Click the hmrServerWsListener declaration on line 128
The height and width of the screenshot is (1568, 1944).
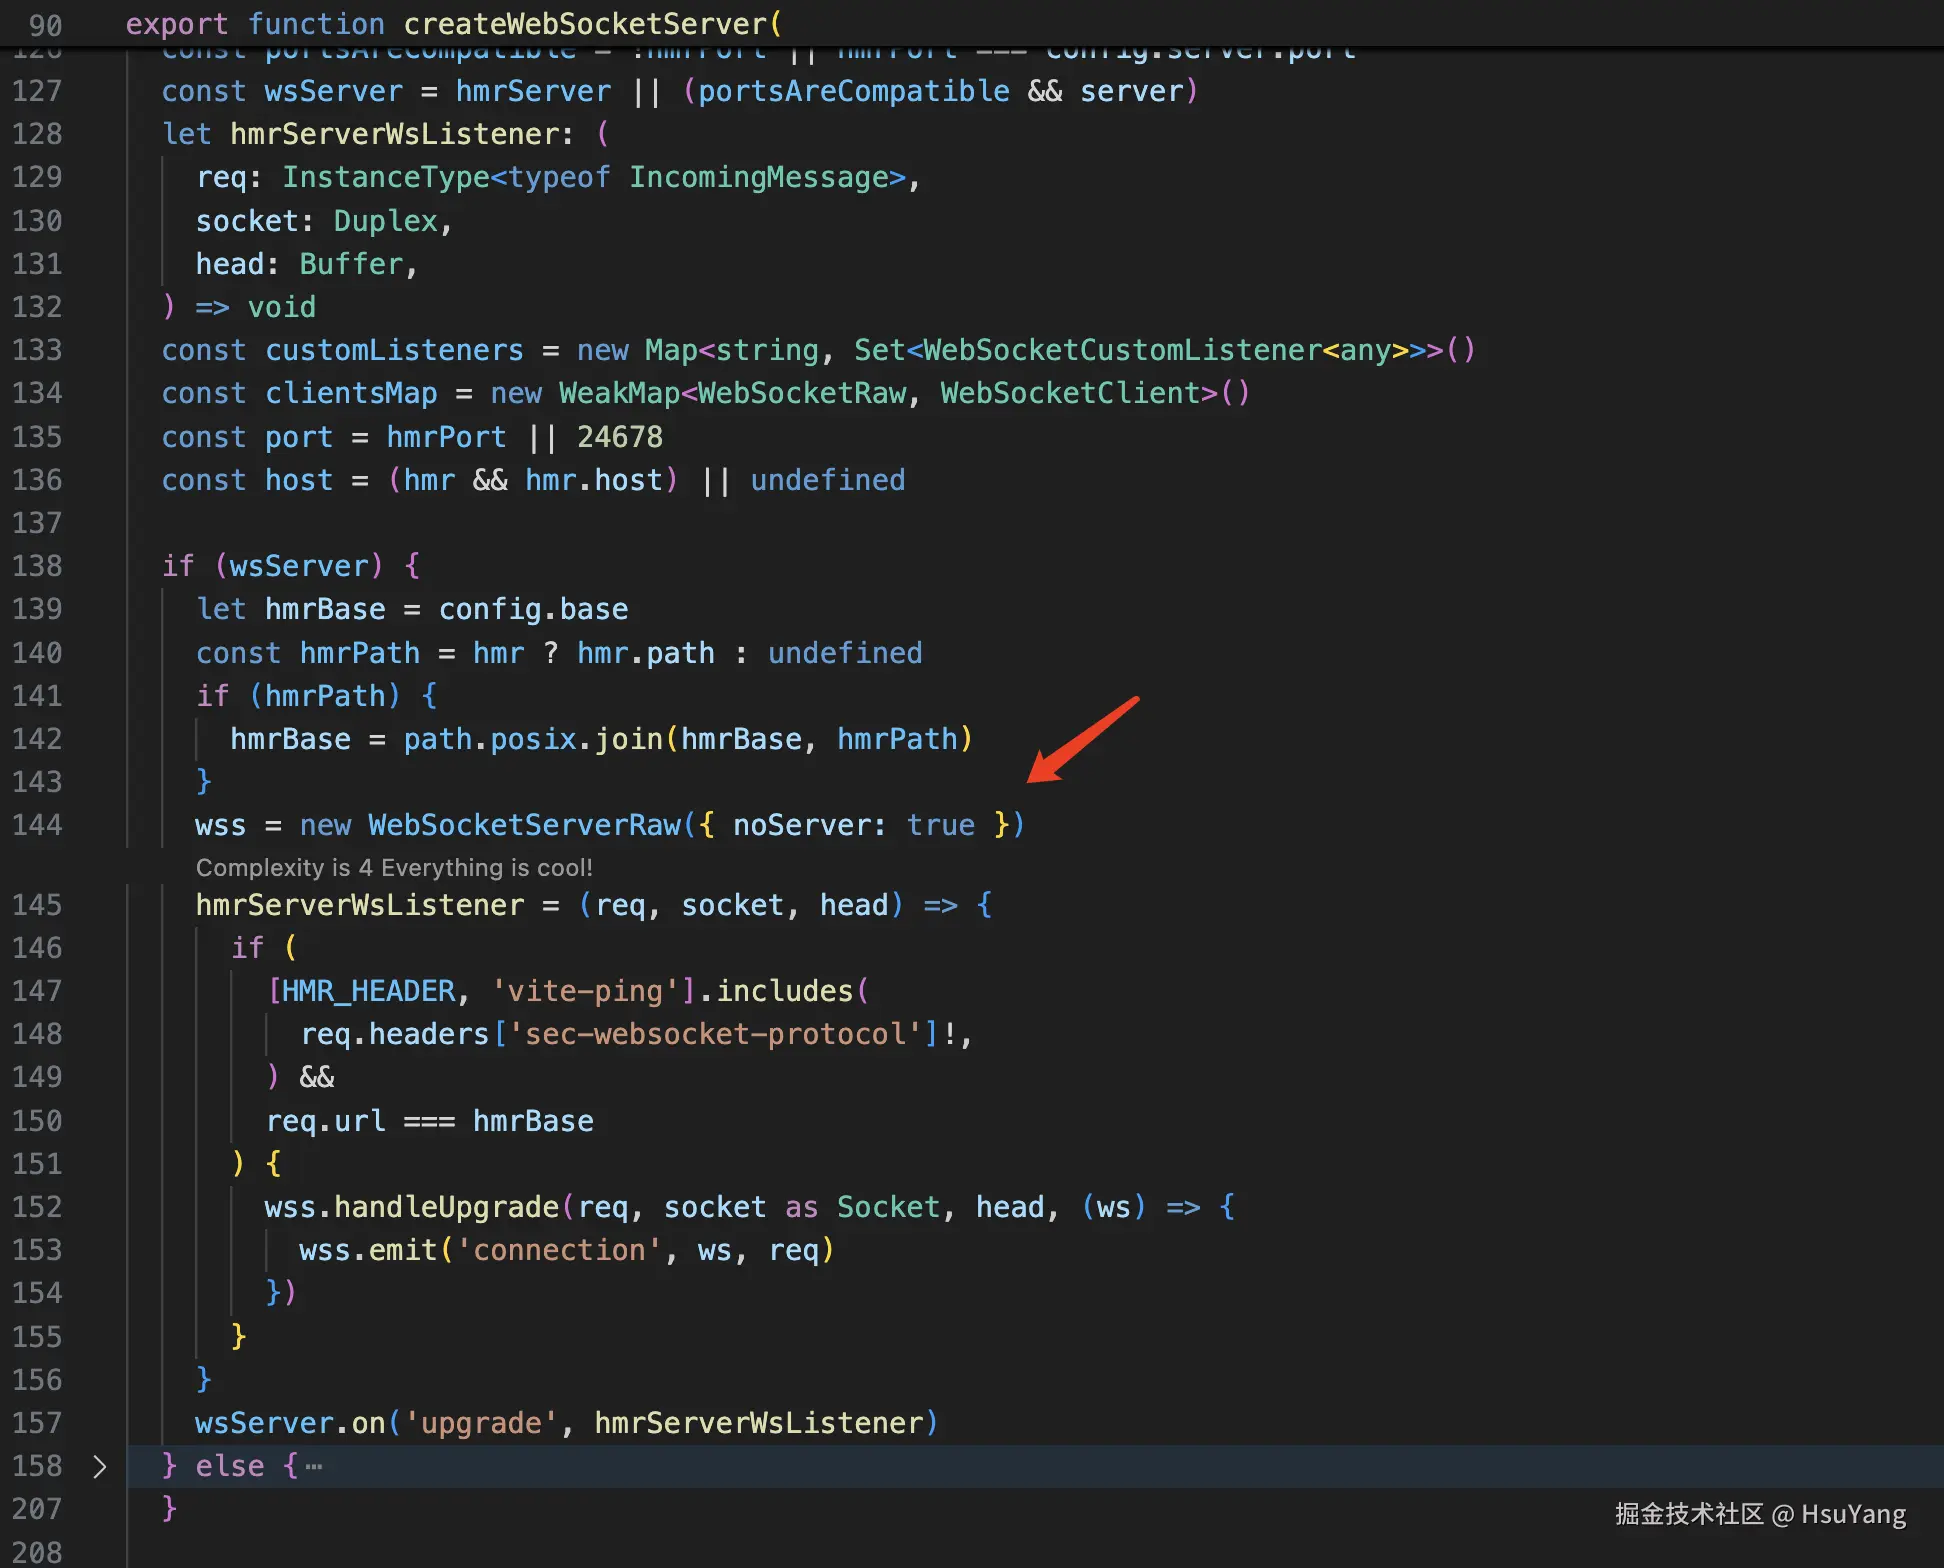tap(395, 134)
